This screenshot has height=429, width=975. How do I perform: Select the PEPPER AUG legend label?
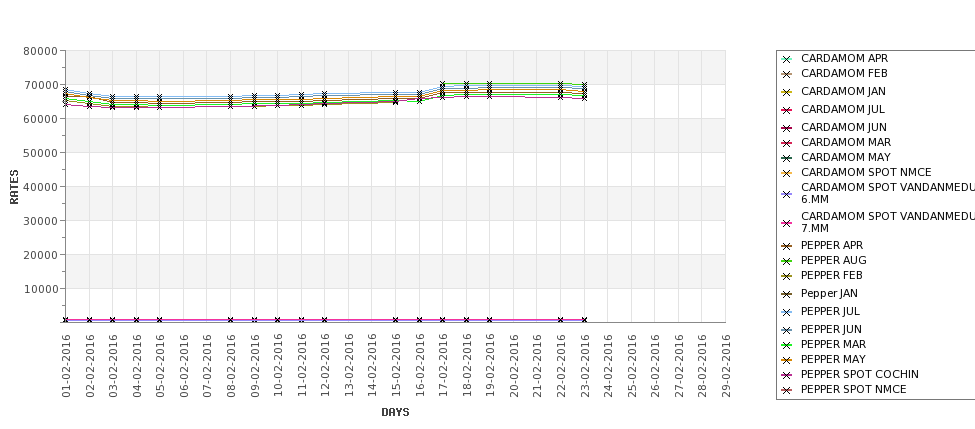[833, 261]
